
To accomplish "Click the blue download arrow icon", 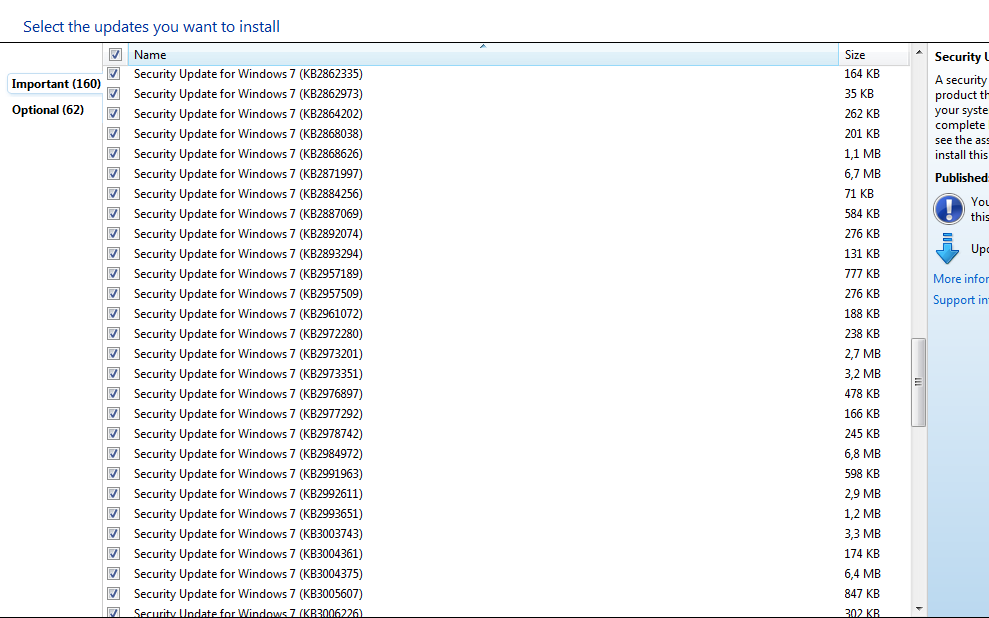I will click(x=947, y=248).
